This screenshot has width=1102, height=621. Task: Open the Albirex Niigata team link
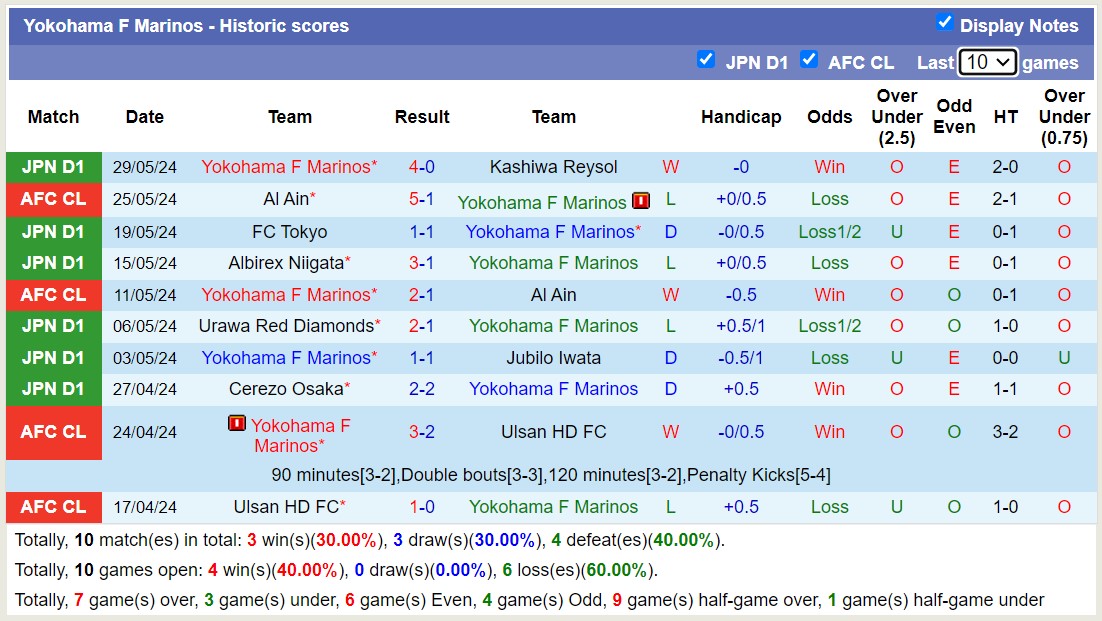tap(289, 263)
